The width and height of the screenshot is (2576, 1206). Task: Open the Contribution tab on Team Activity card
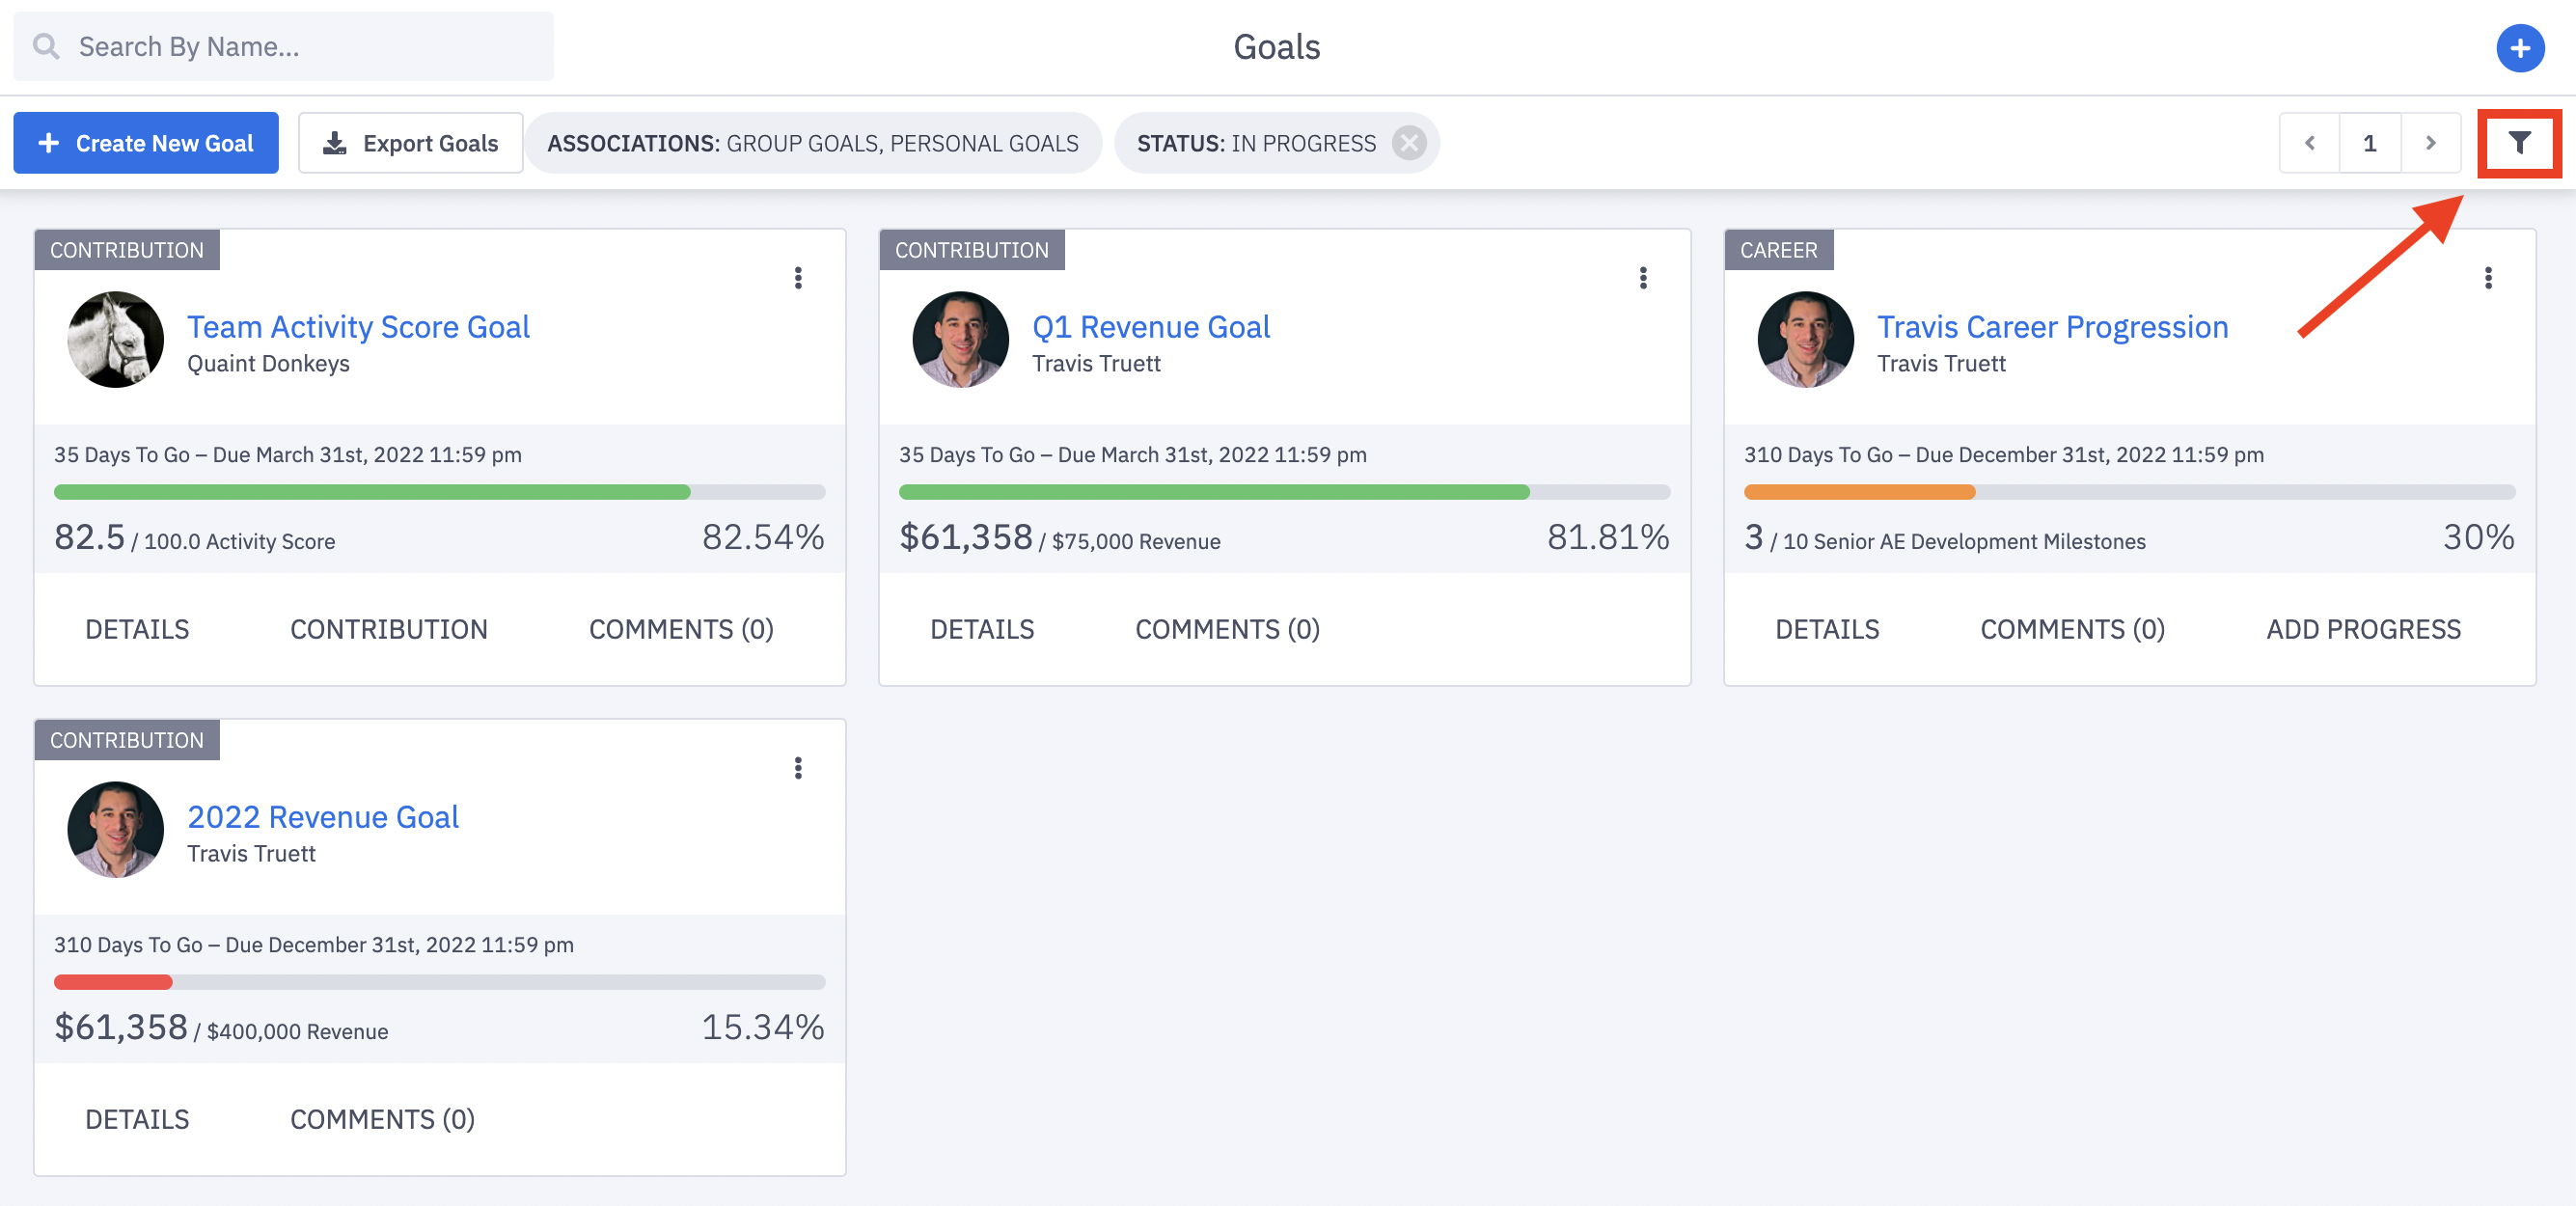389,629
